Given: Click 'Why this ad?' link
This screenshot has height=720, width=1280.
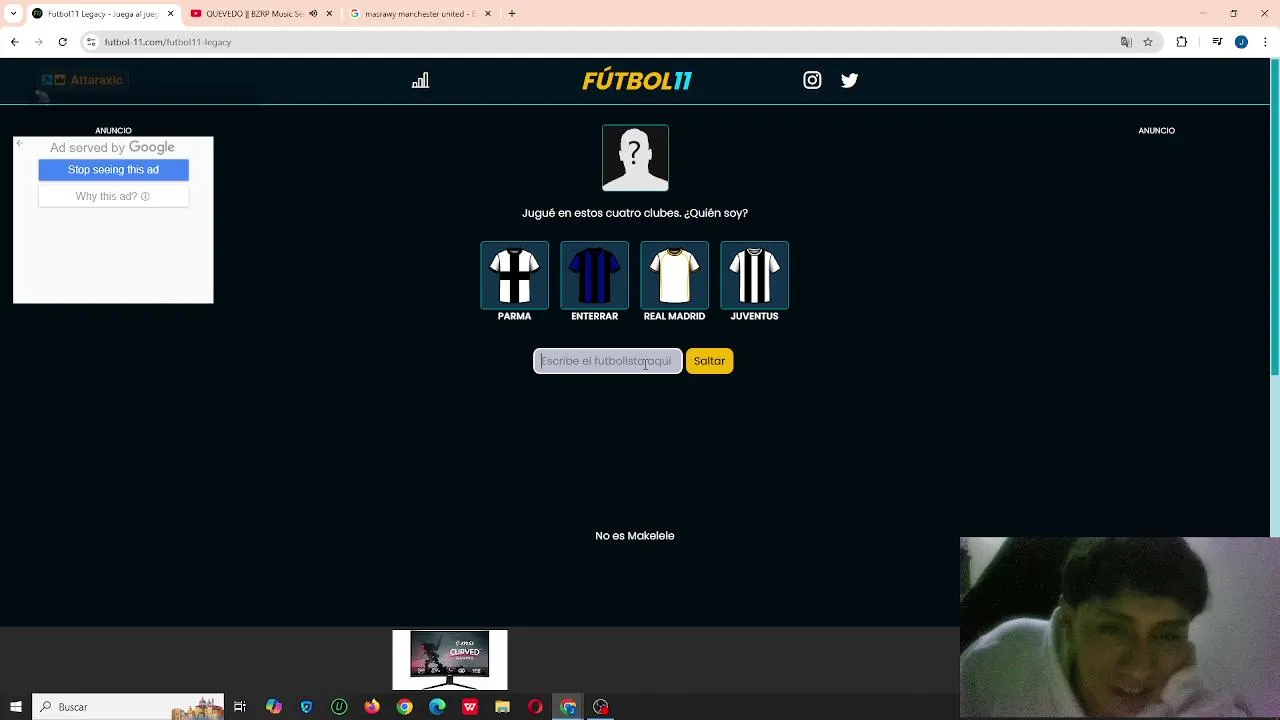Looking at the screenshot, I should 113,196.
